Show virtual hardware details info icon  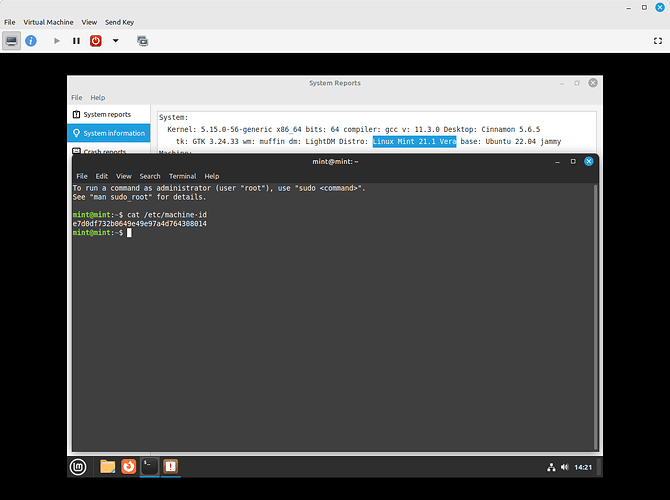(32, 41)
